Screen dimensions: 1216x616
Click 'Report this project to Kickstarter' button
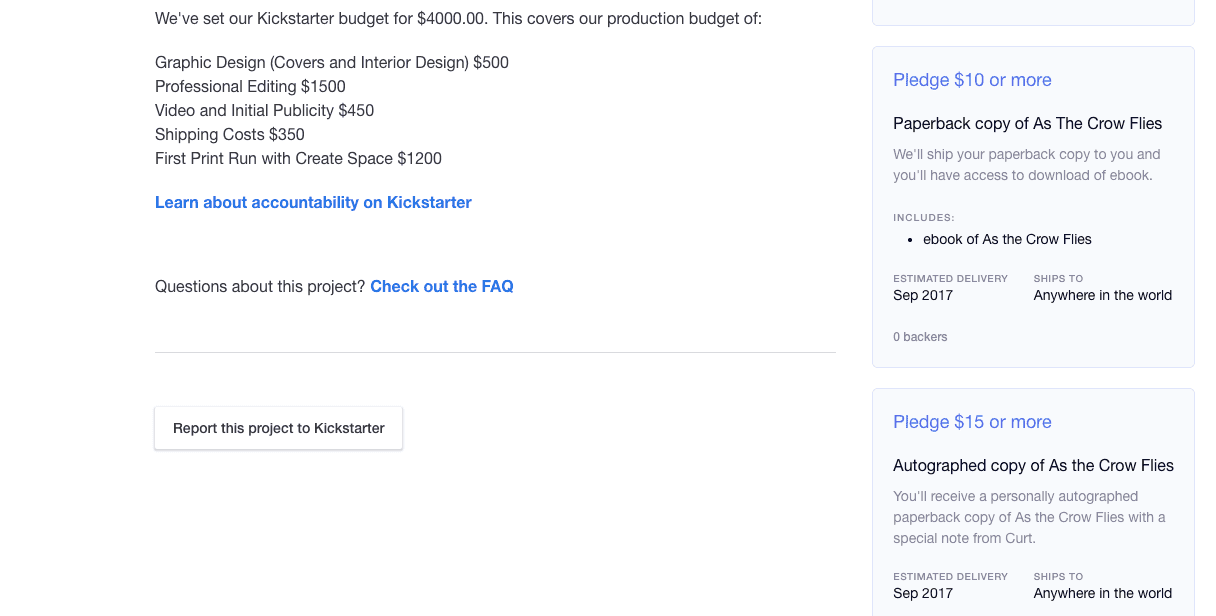pyautogui.click(x=279, y=428)
